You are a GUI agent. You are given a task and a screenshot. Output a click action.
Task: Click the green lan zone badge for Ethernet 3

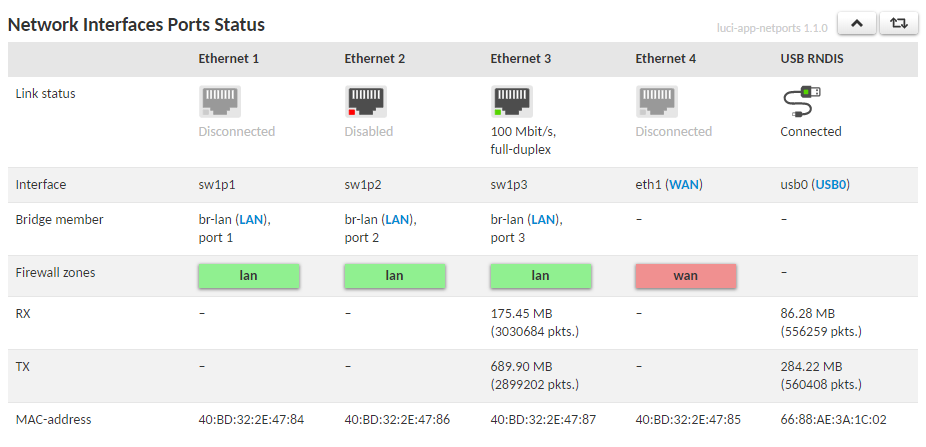540,276
